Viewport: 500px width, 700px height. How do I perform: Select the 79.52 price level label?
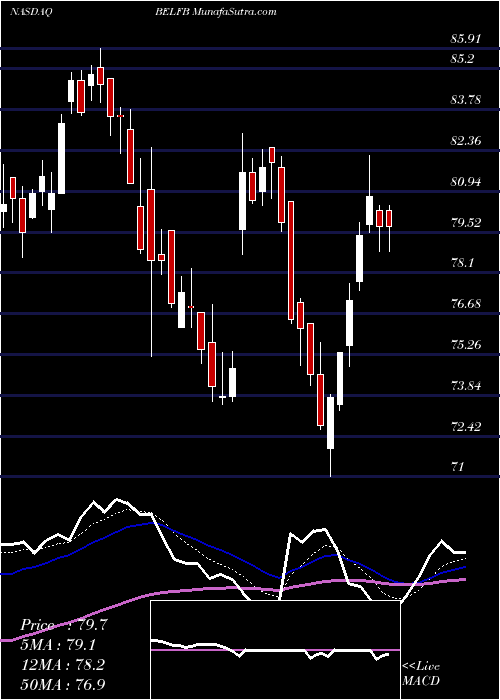coord(466,222)
